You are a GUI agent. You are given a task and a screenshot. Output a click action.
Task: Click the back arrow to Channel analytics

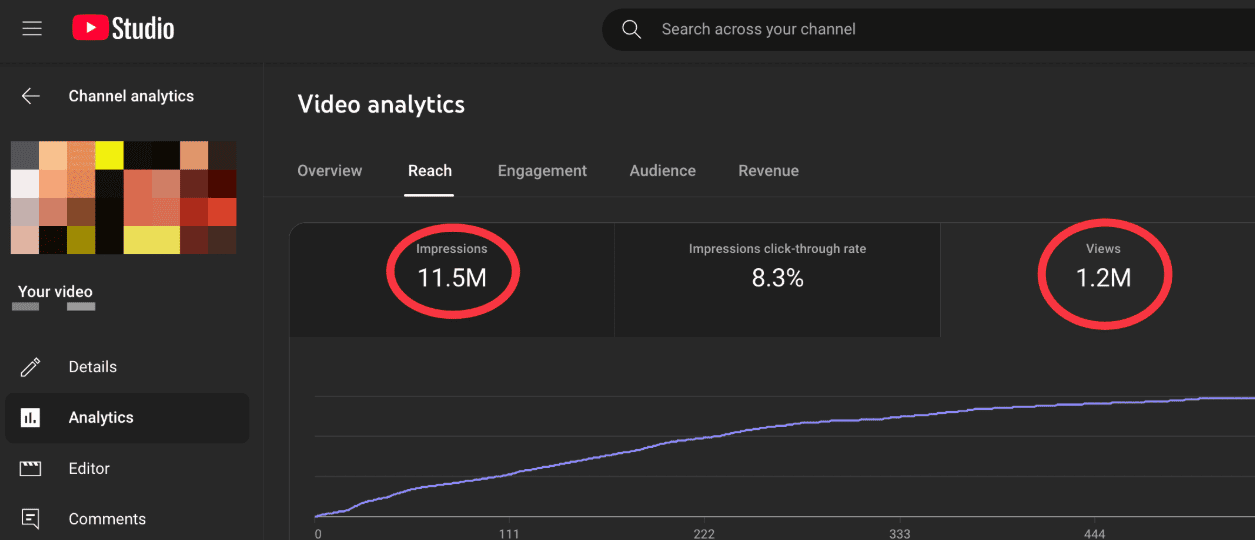point(31,96)
